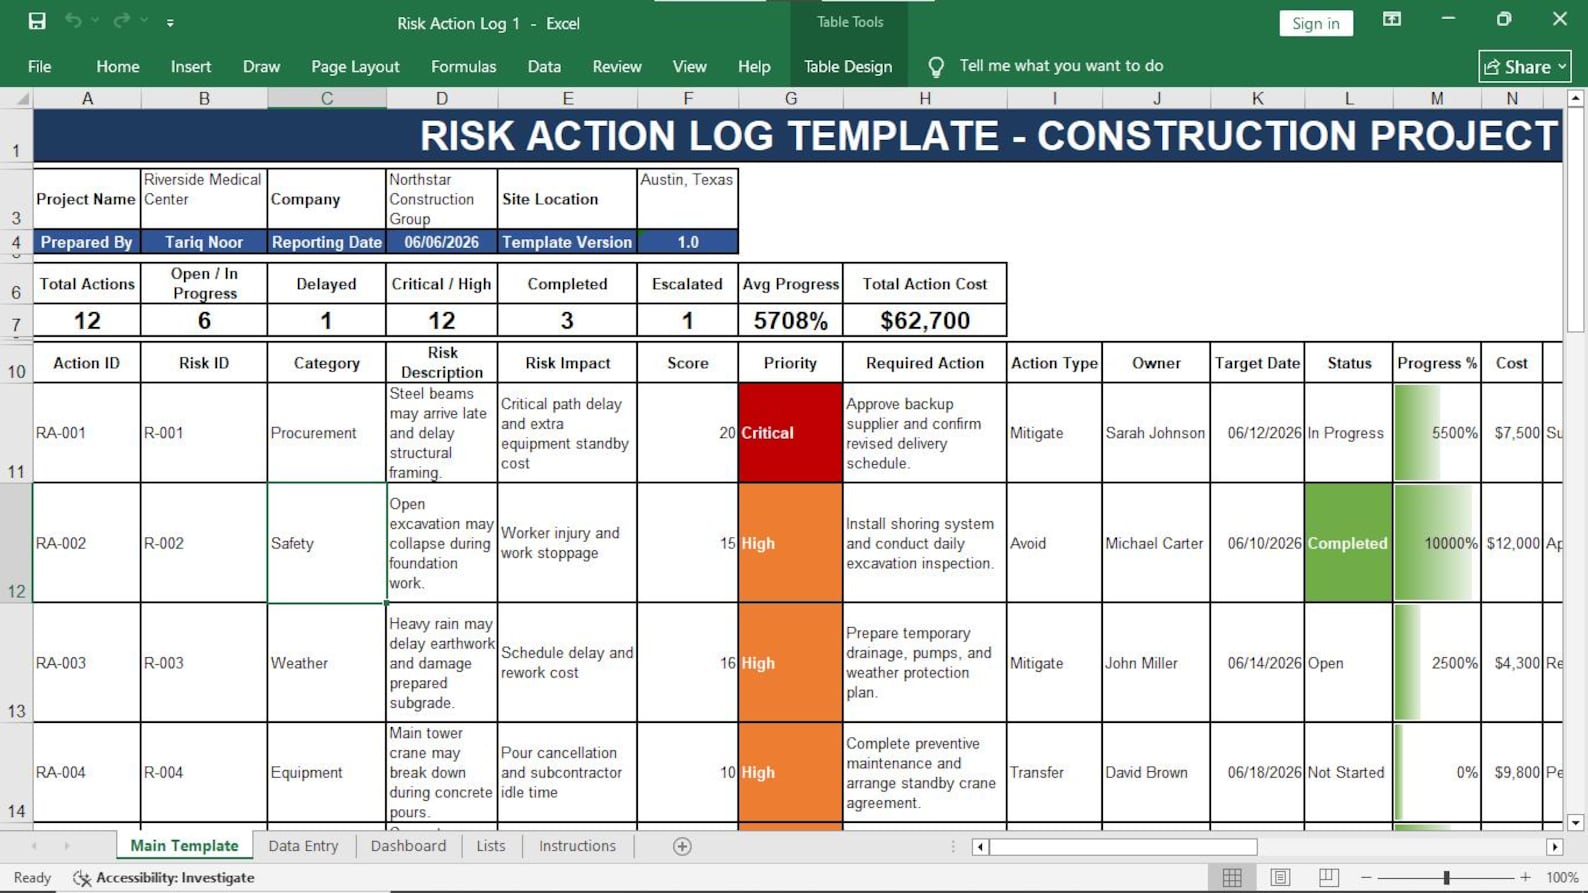Select the RA-003 action ID cell

[87, 663]
